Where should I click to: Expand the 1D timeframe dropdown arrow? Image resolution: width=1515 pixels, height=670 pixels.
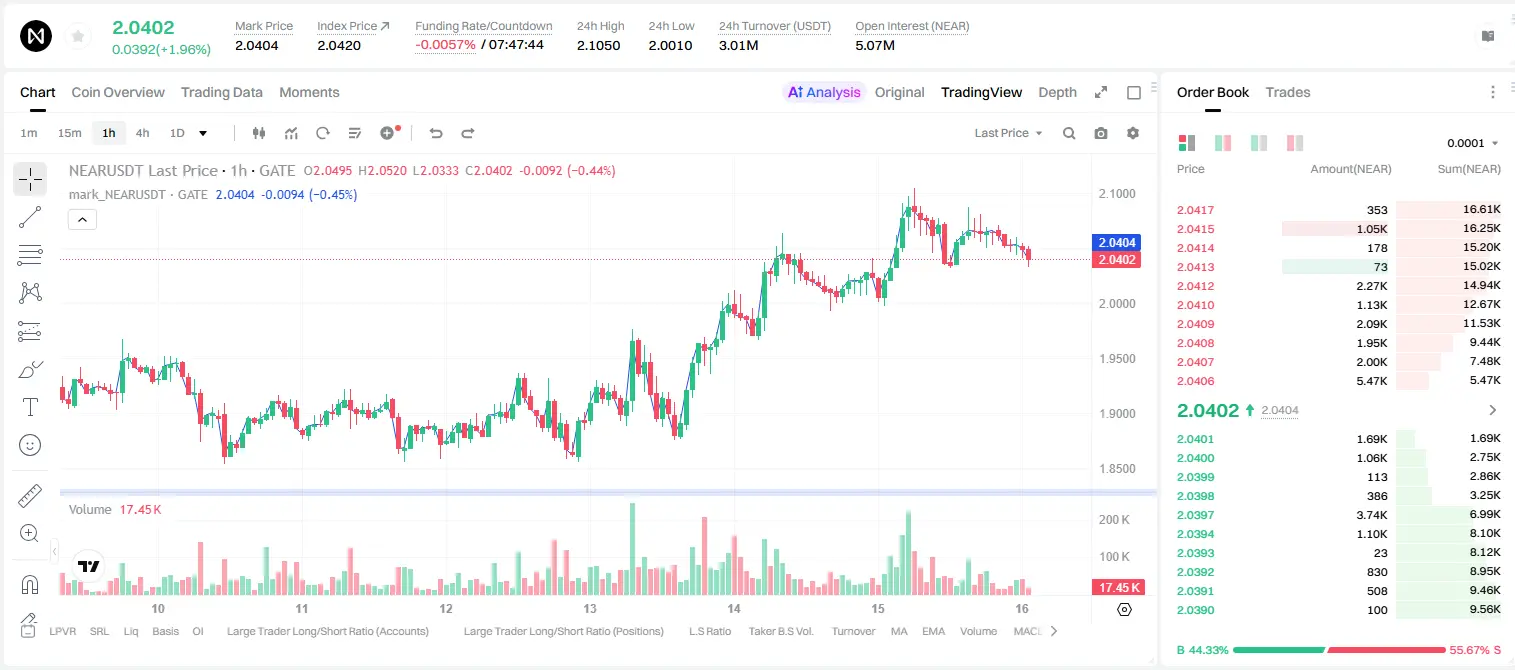click(x=203, y=133)
